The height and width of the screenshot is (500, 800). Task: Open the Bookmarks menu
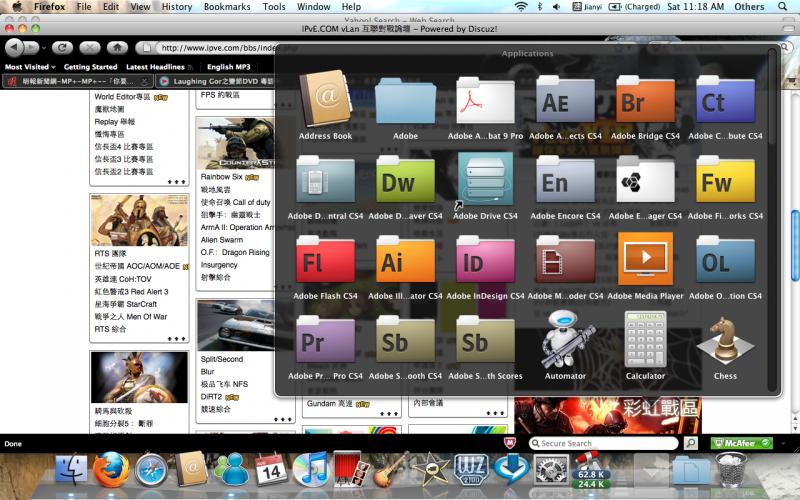227,7
